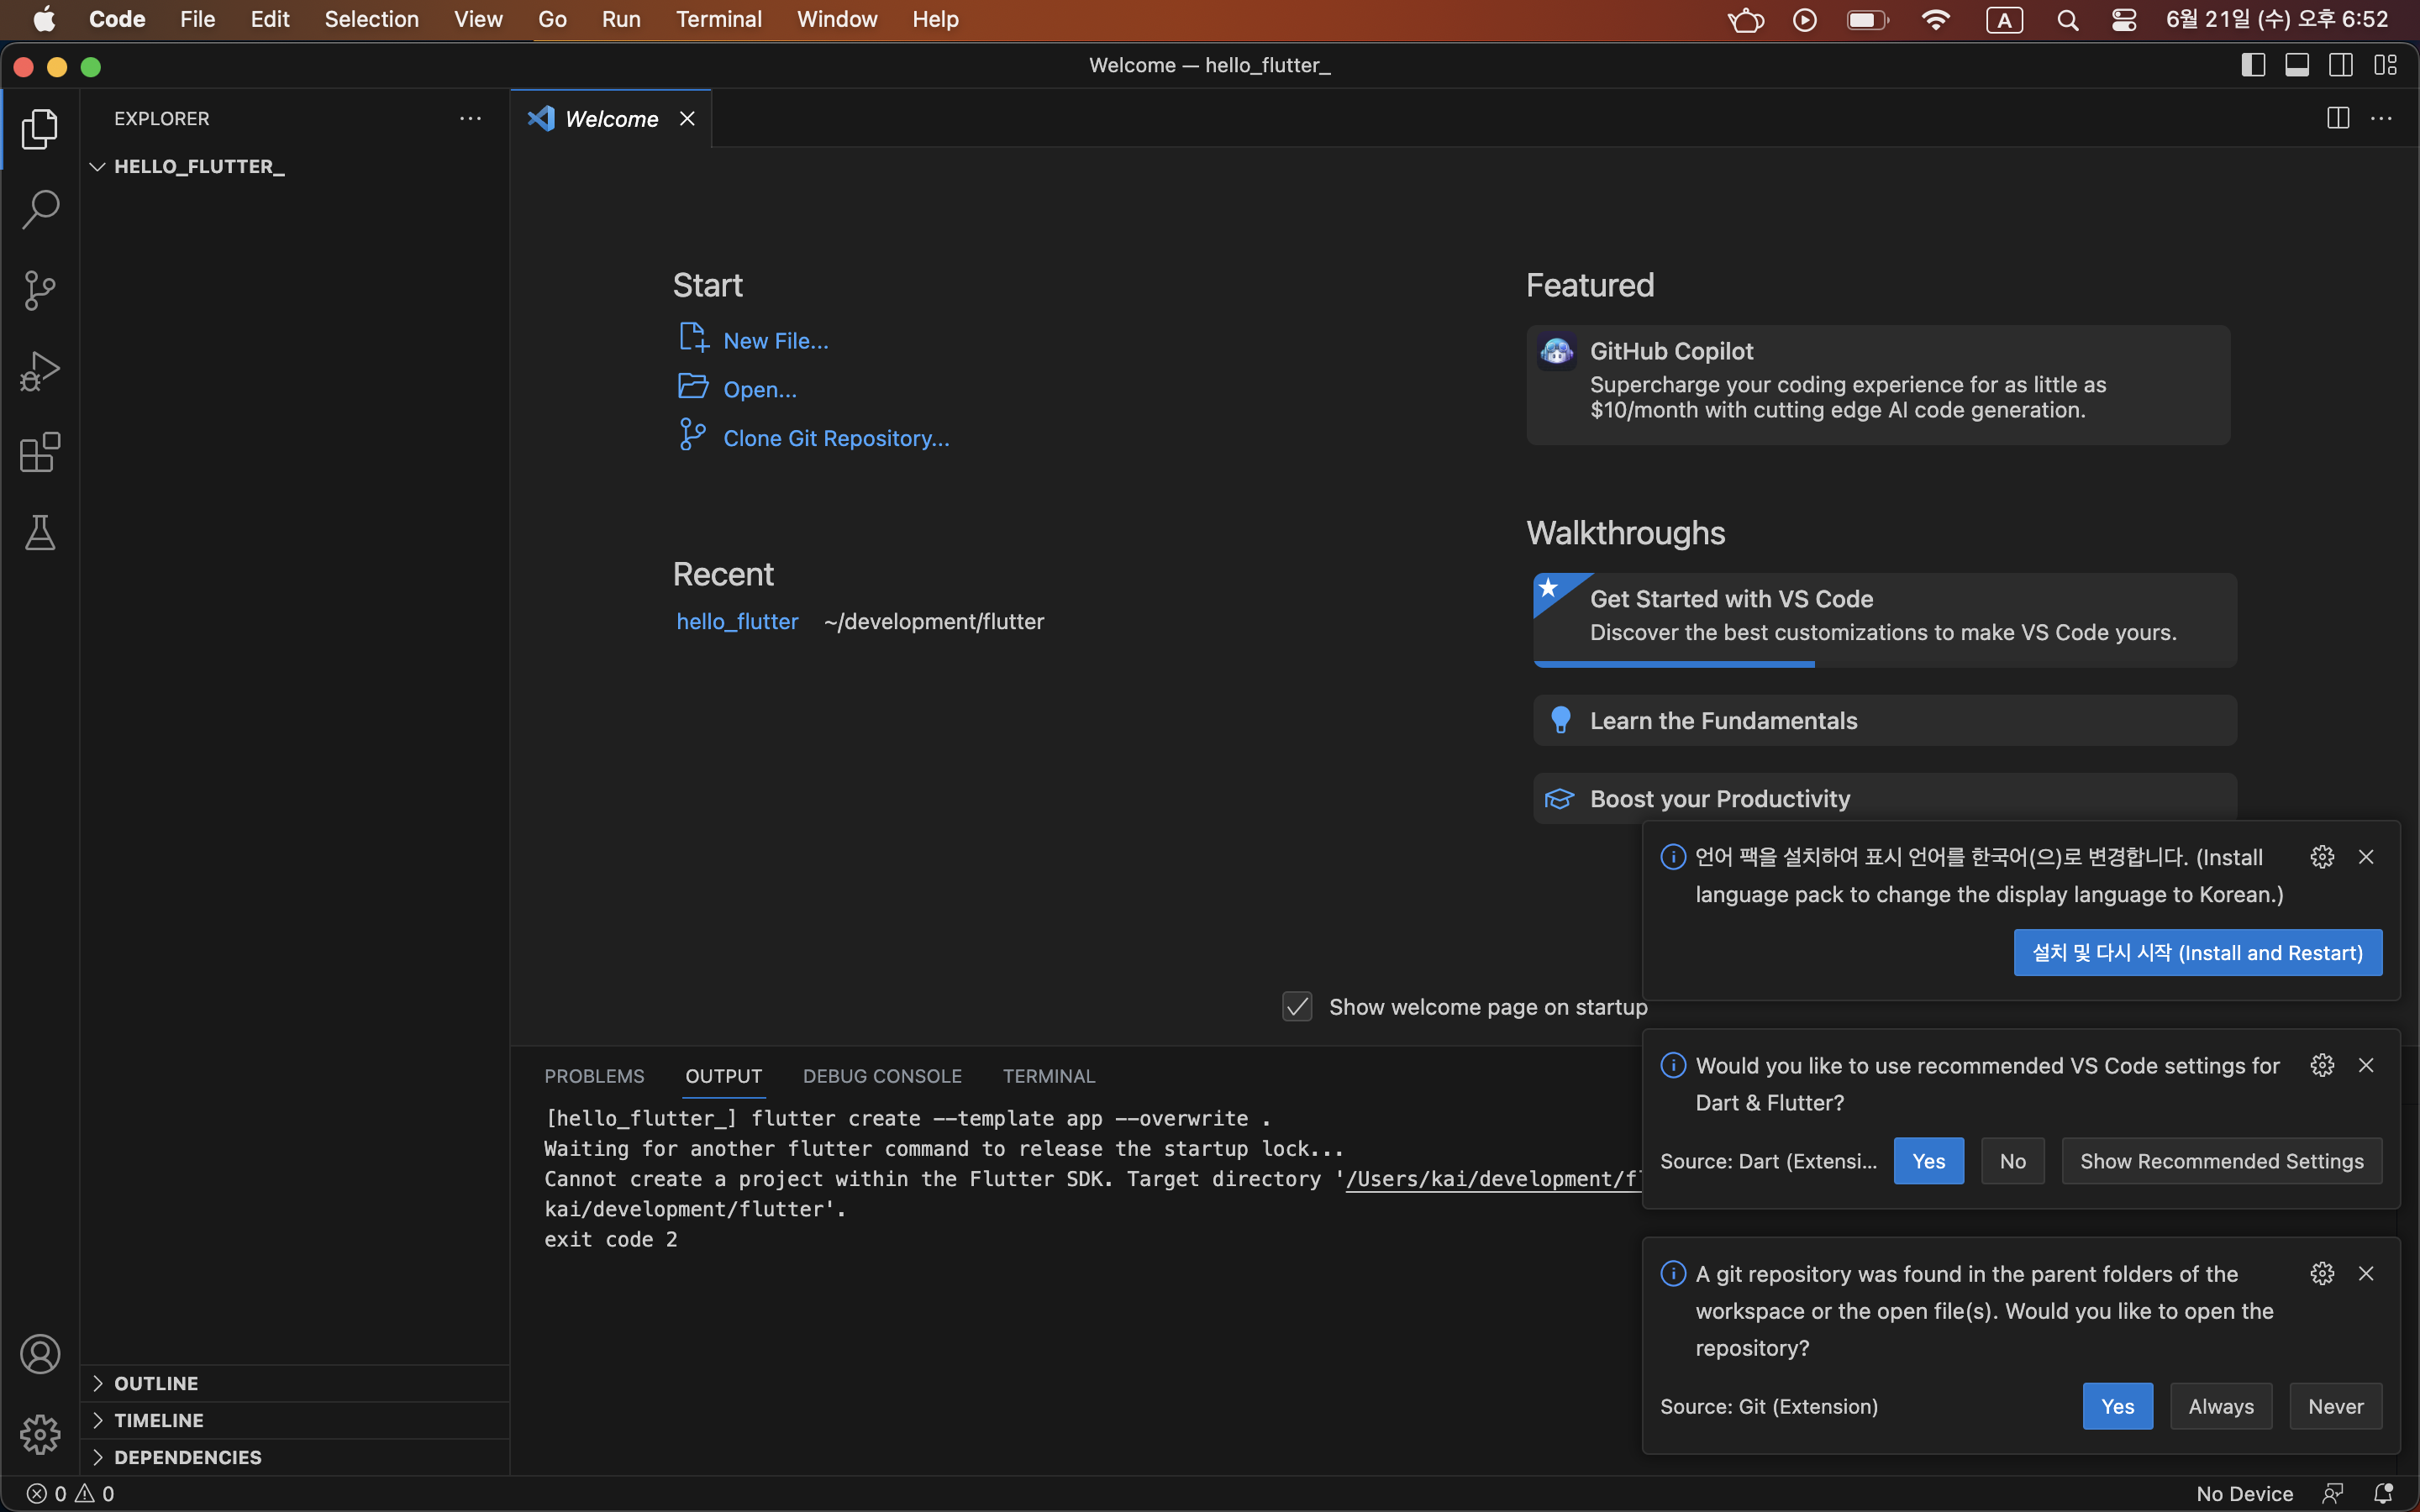The height and width of the screenshot is (1512, 2420).
Task: Close the Korean language pack notification
Action: tap(2366, 857)
